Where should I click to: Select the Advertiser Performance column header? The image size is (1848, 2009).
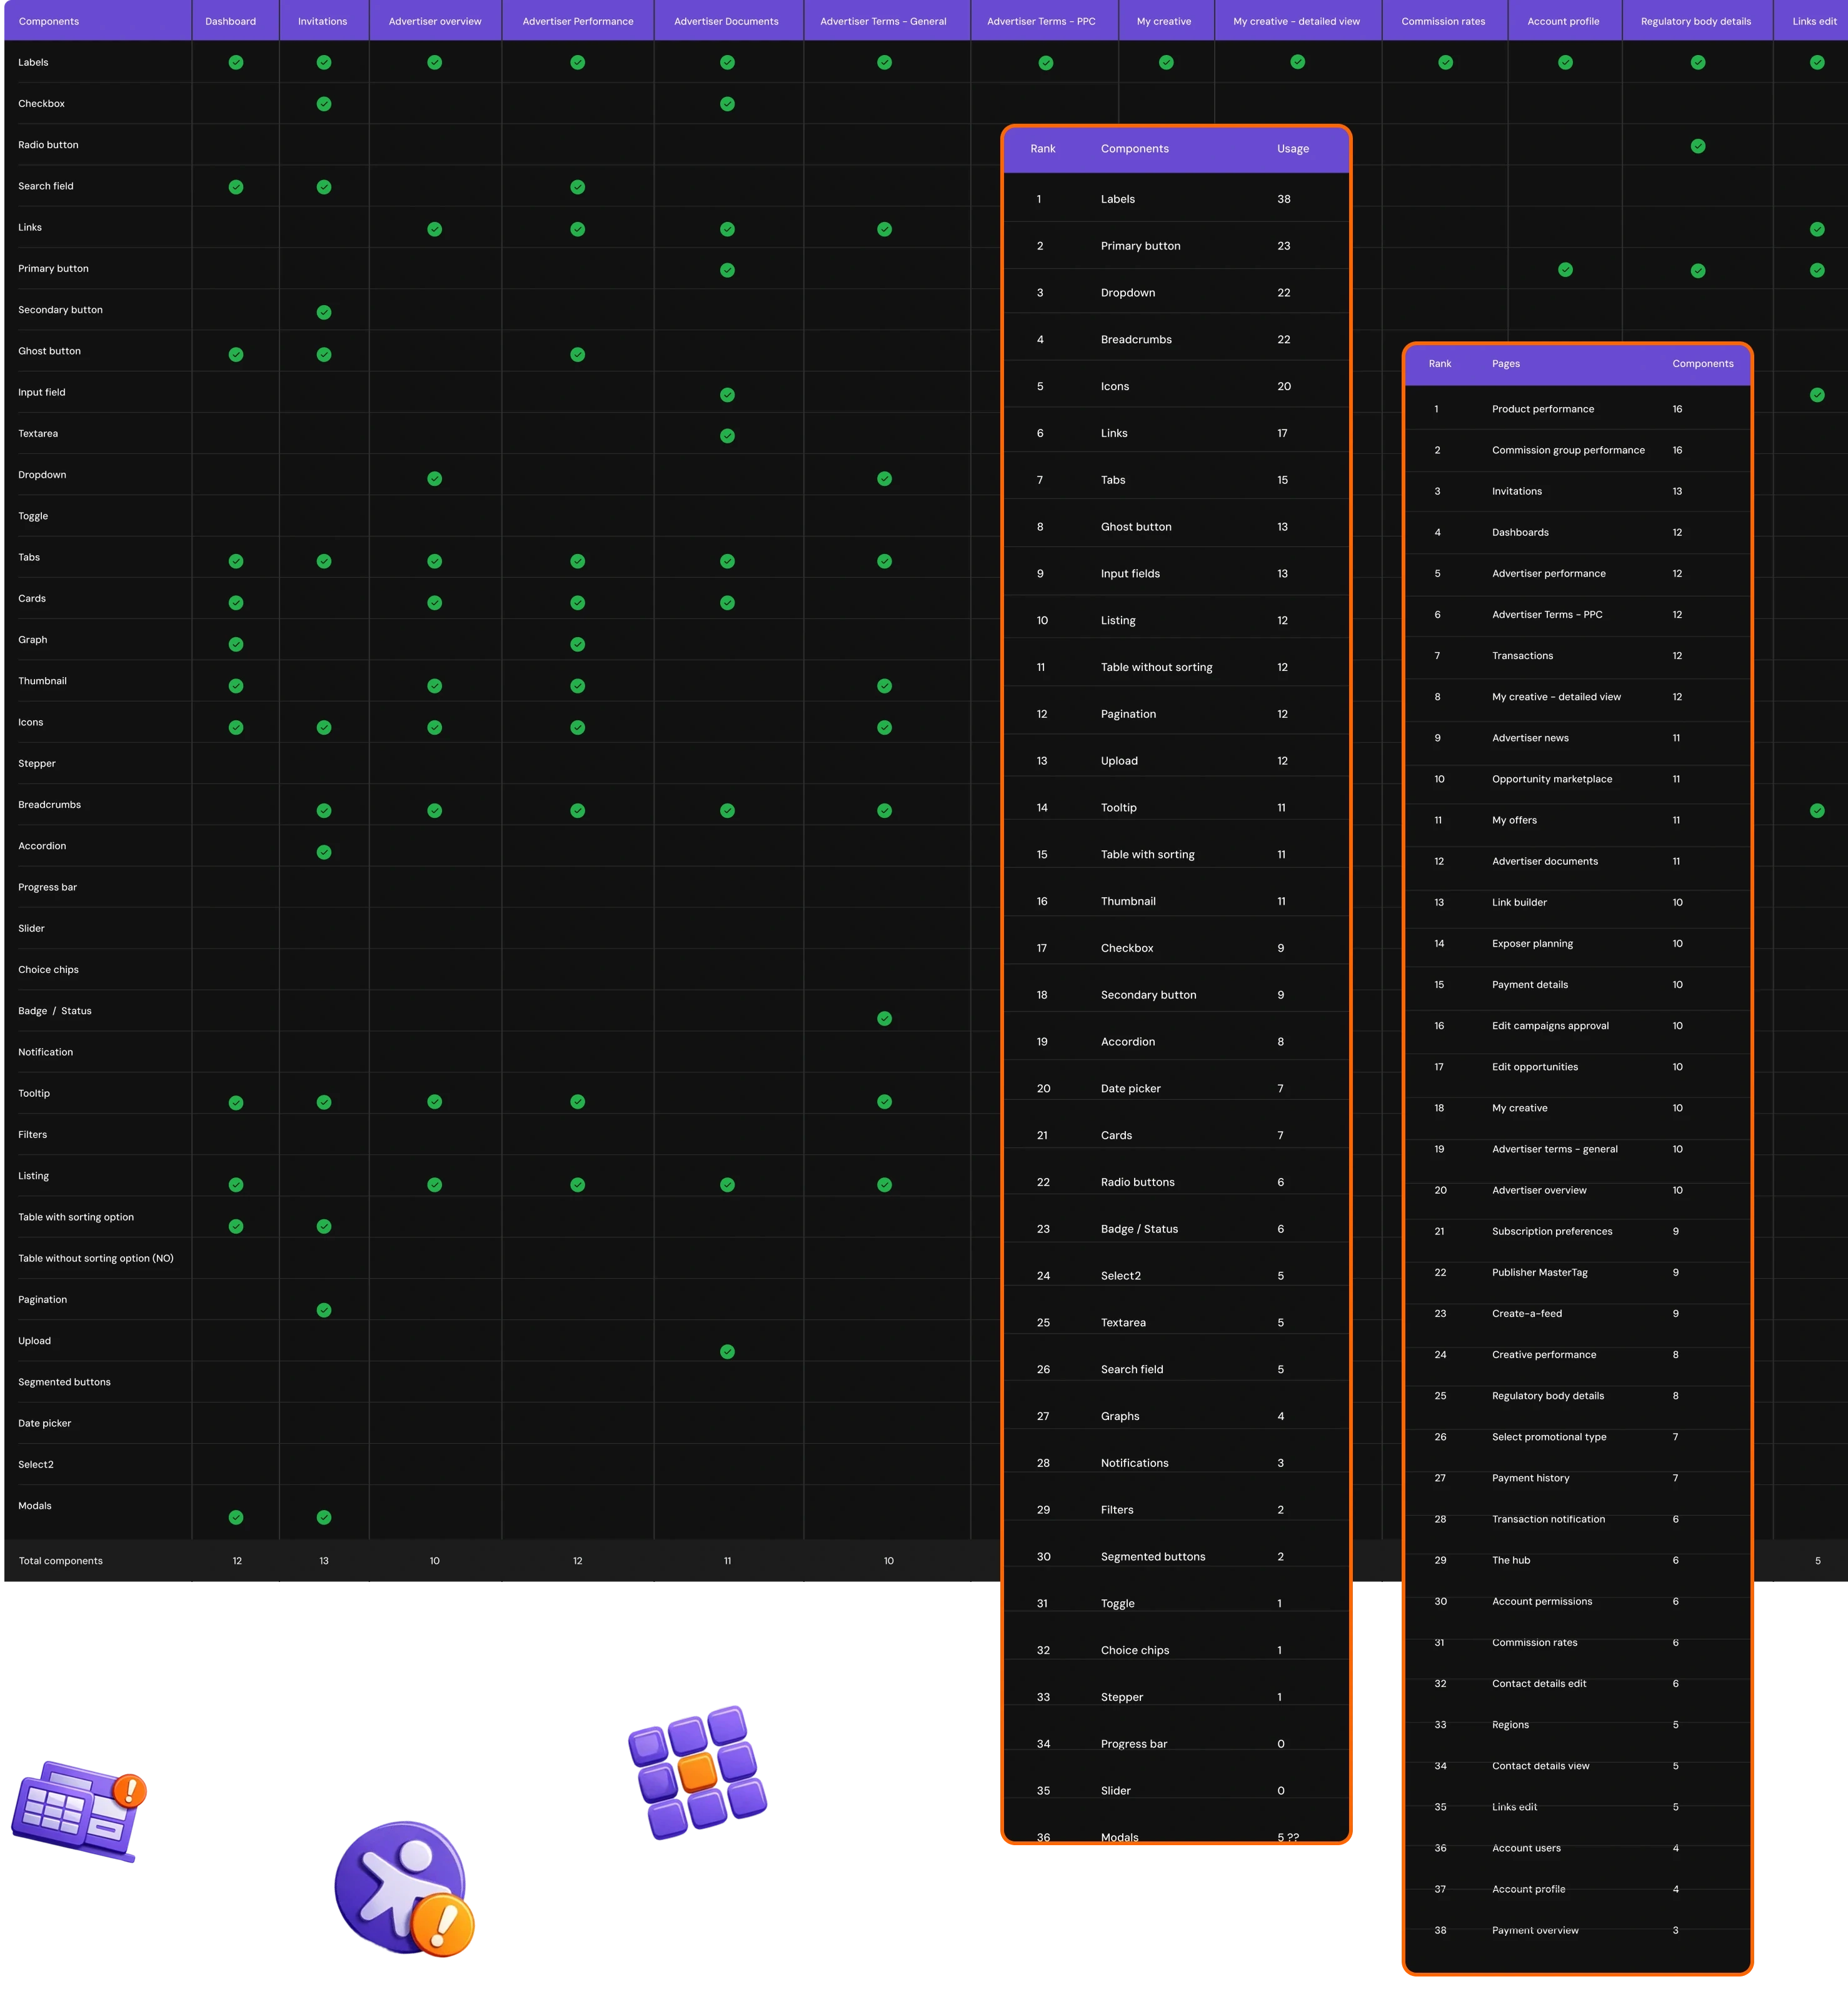577,21
